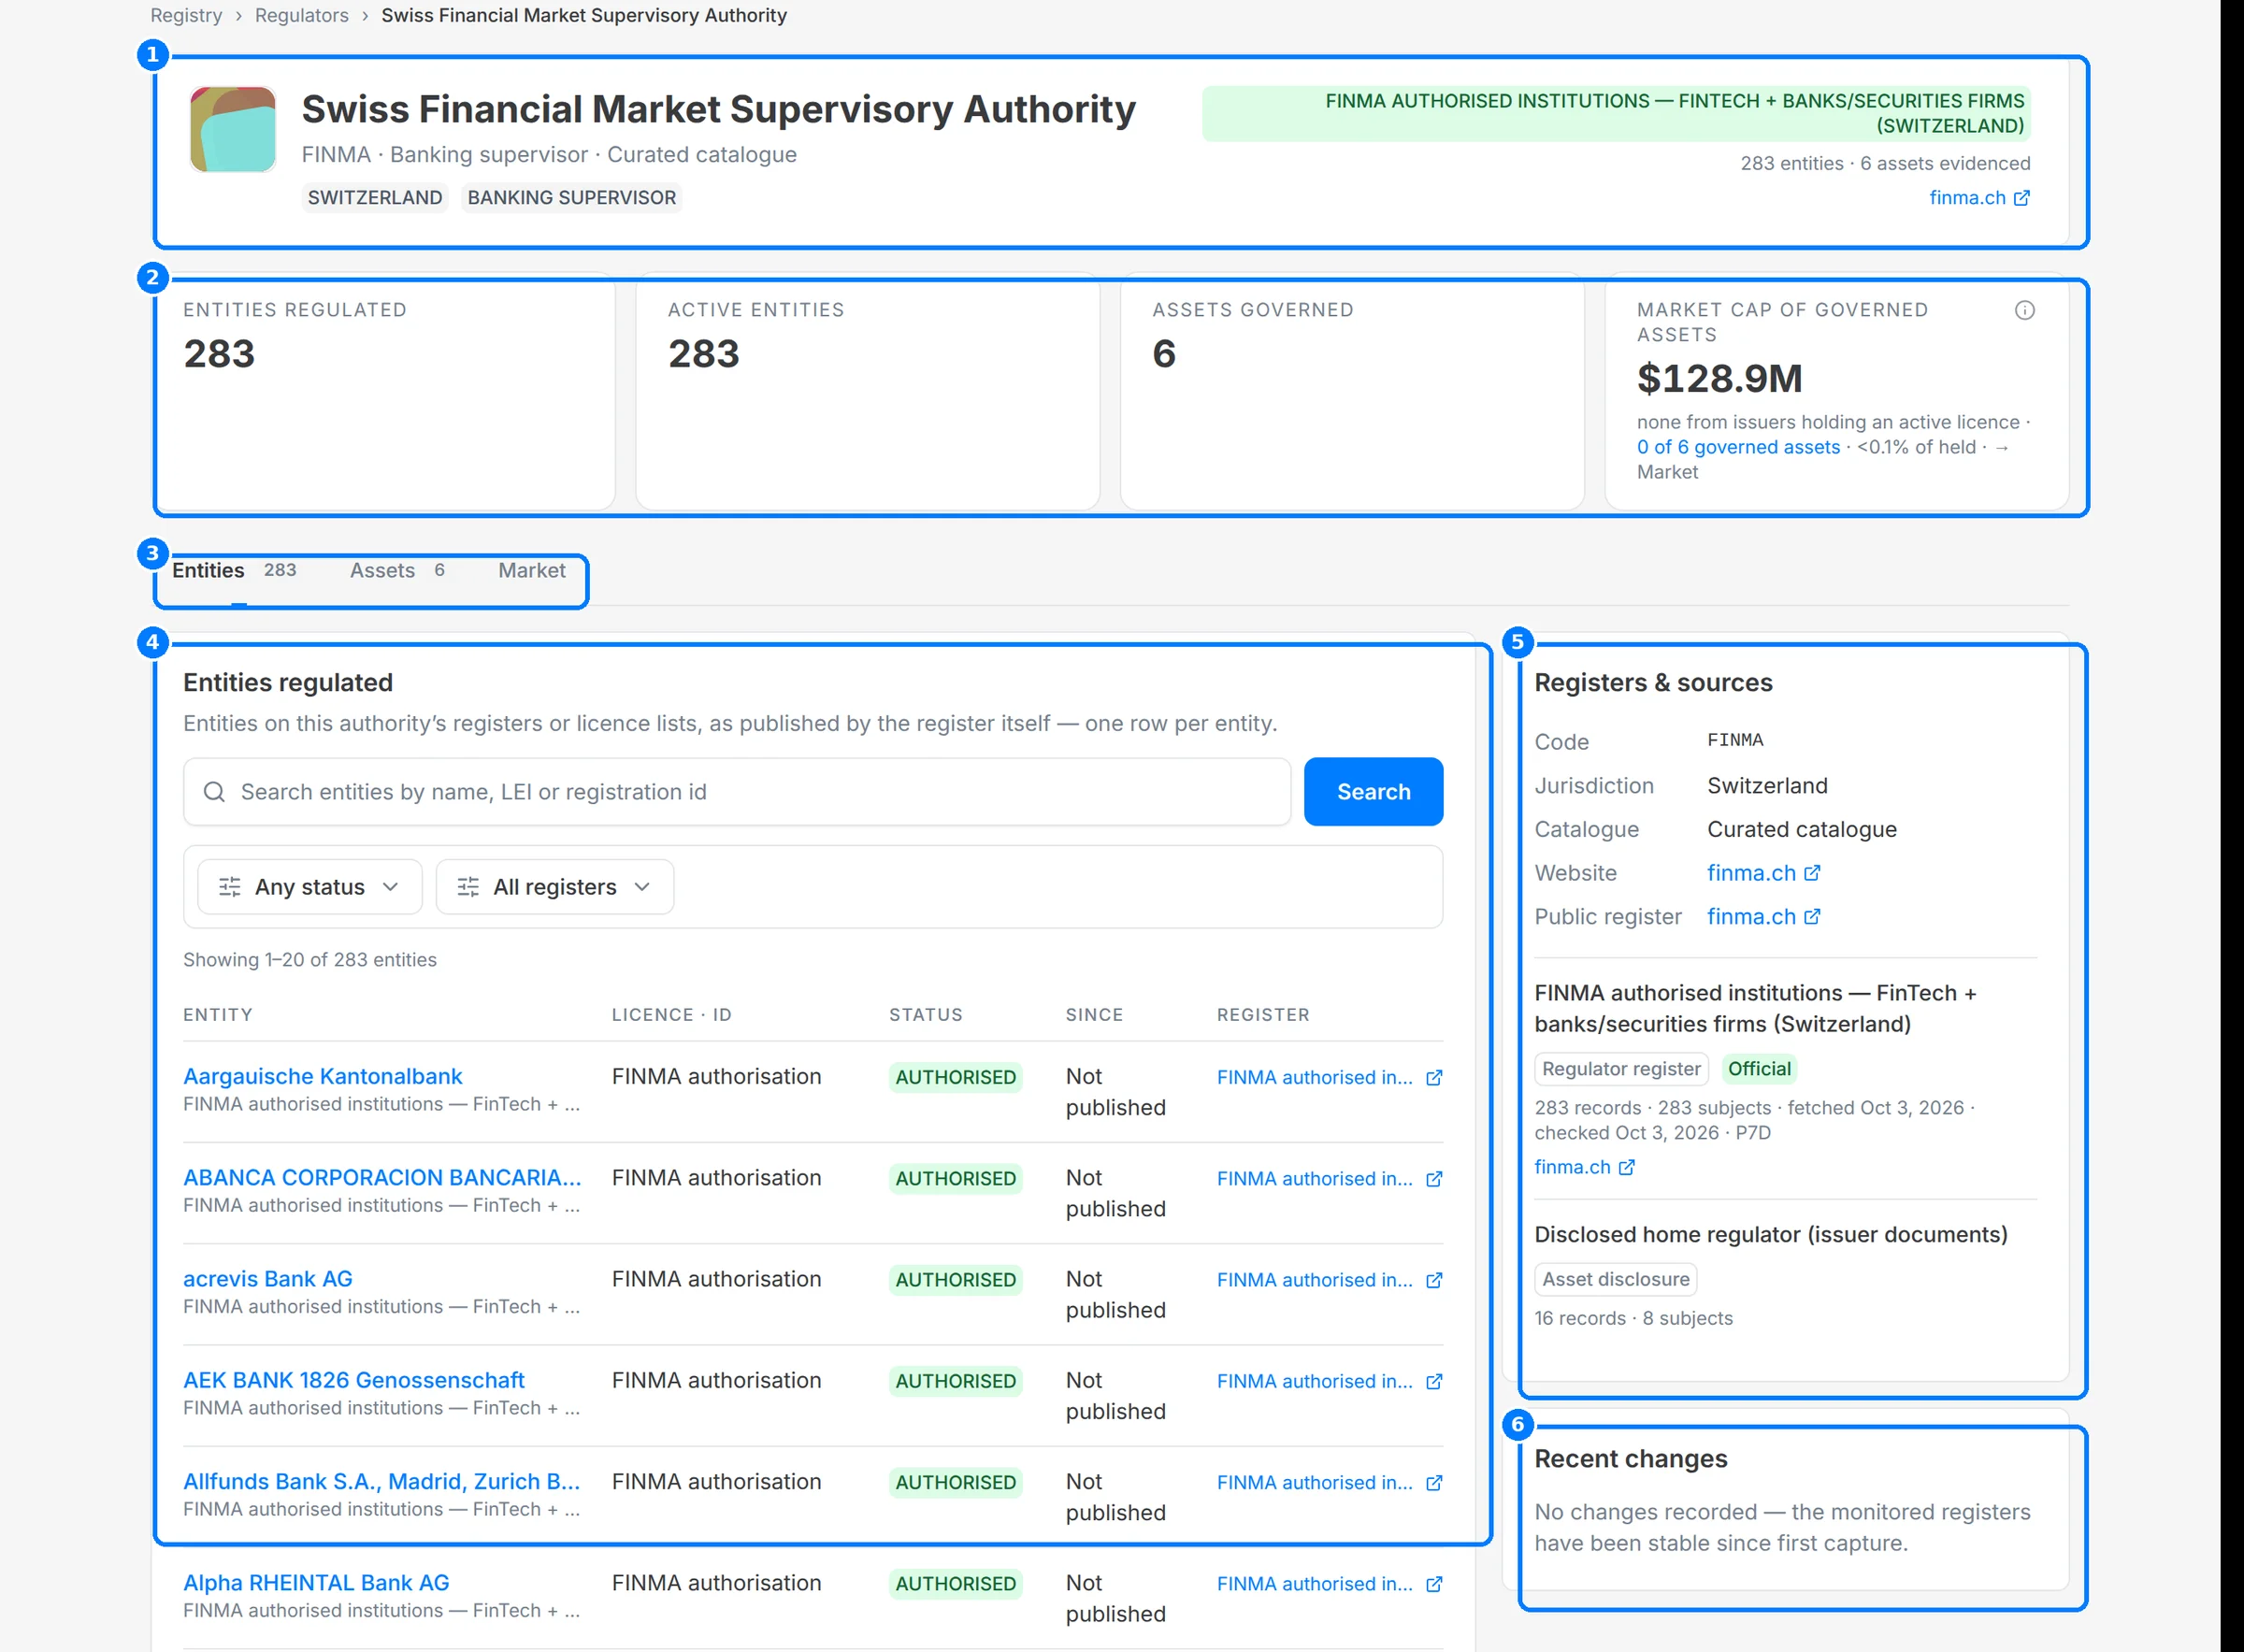Open the Any status filter dropdown

[310, 887]
